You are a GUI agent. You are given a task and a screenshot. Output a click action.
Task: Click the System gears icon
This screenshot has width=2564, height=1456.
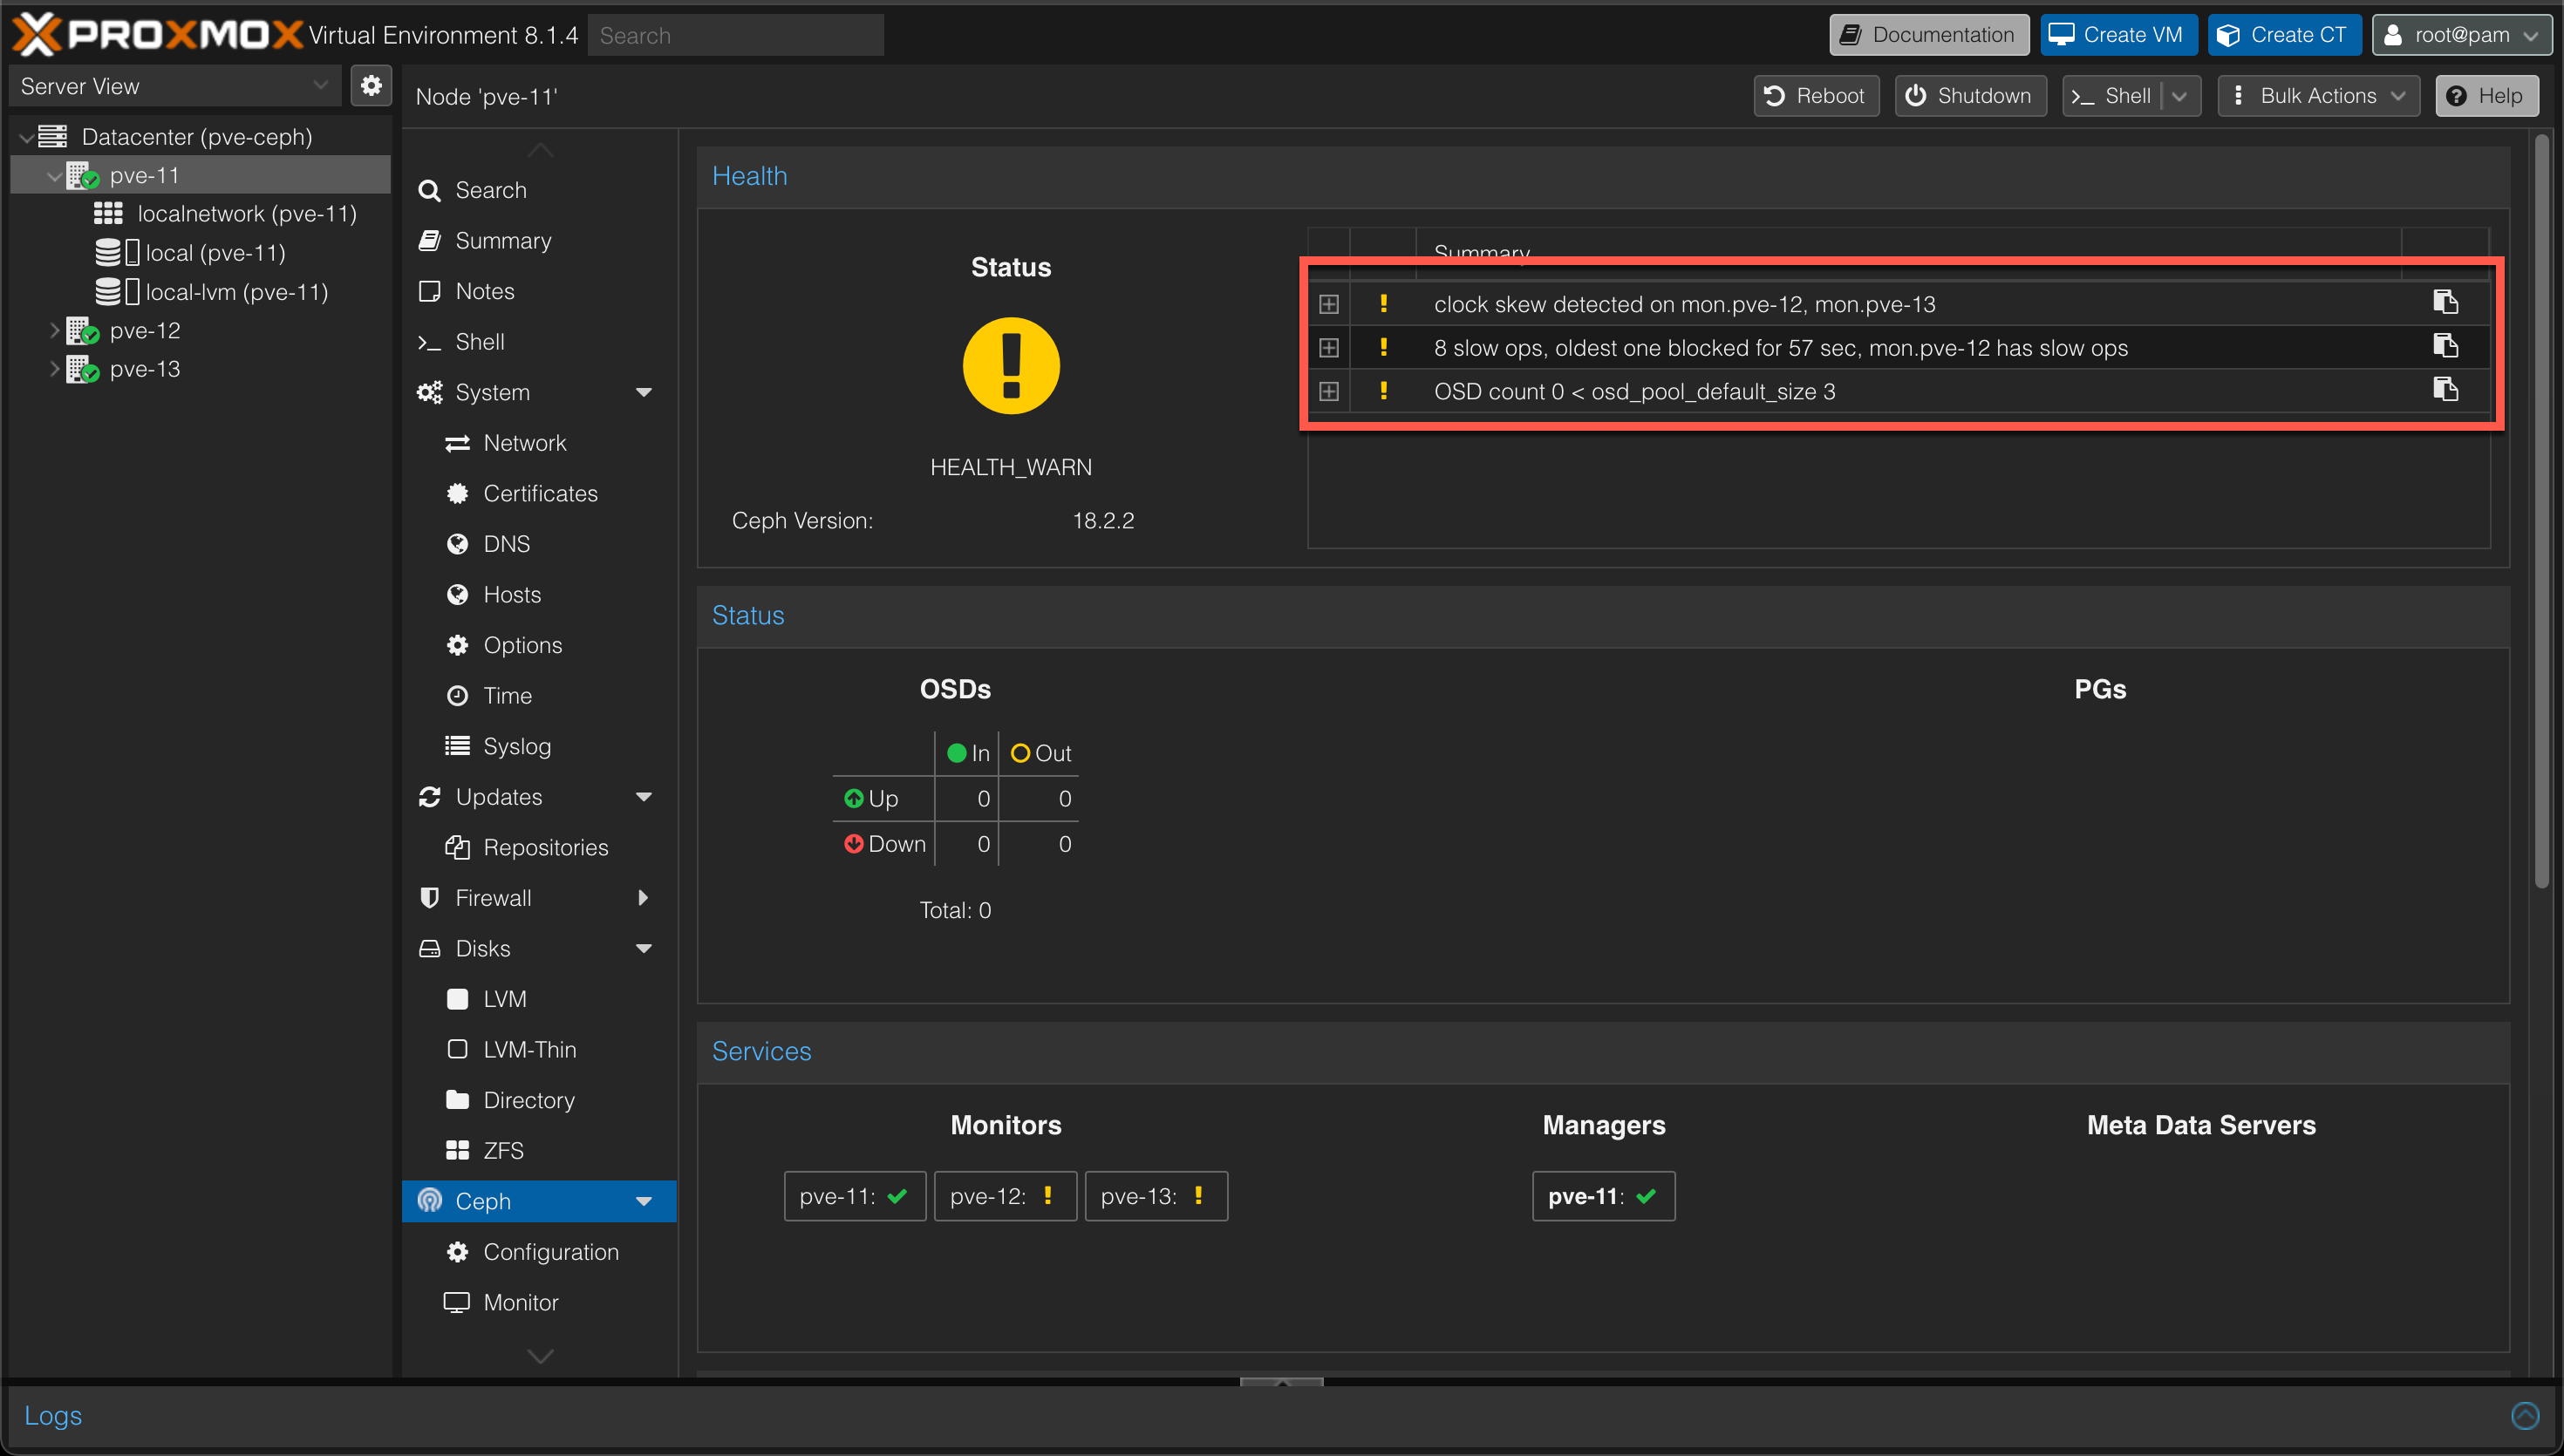click(x=430, y=392)
